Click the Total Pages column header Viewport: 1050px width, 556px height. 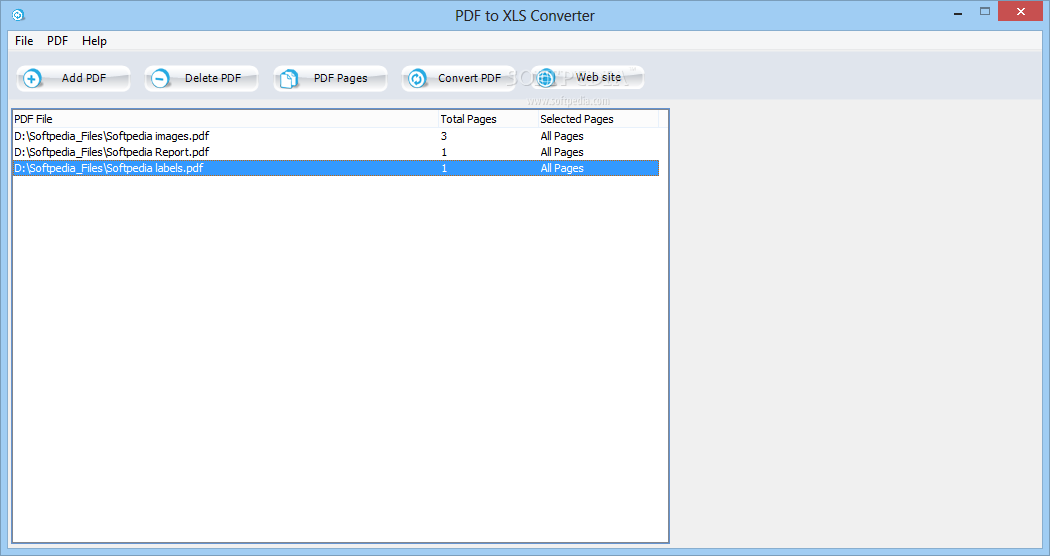(488, 119)
